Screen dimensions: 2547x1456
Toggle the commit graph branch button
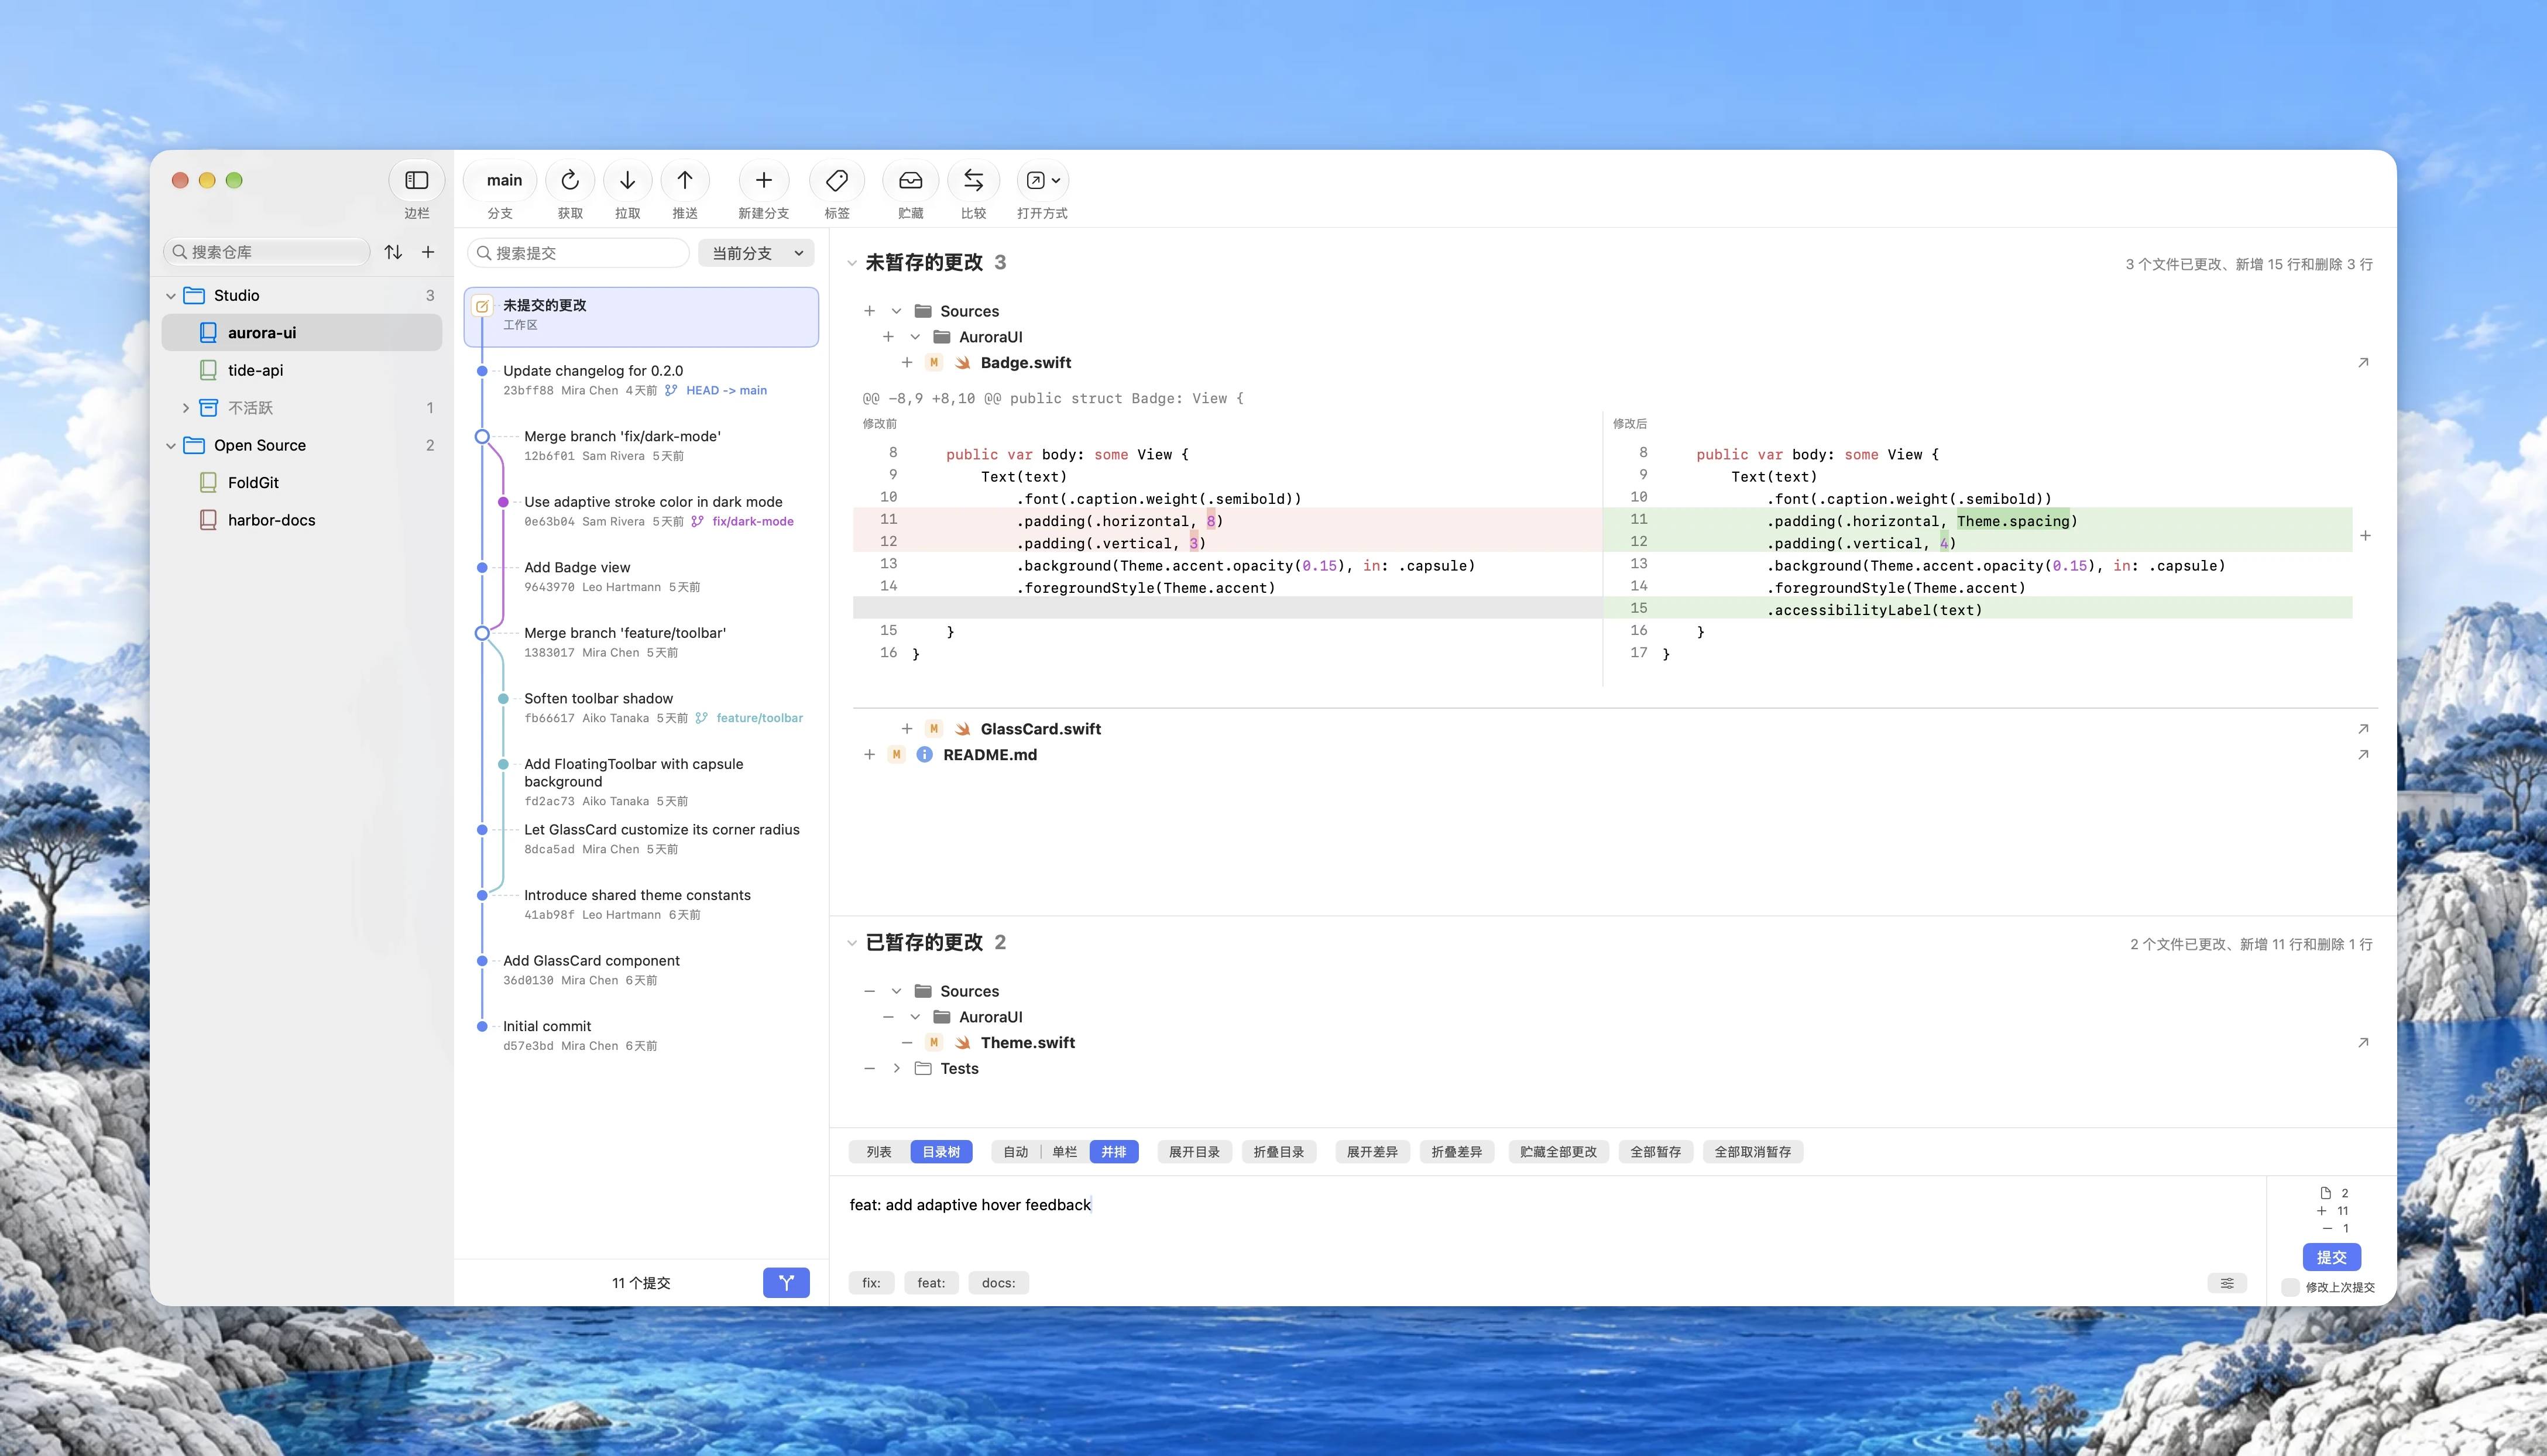[x=786, y=1282]
